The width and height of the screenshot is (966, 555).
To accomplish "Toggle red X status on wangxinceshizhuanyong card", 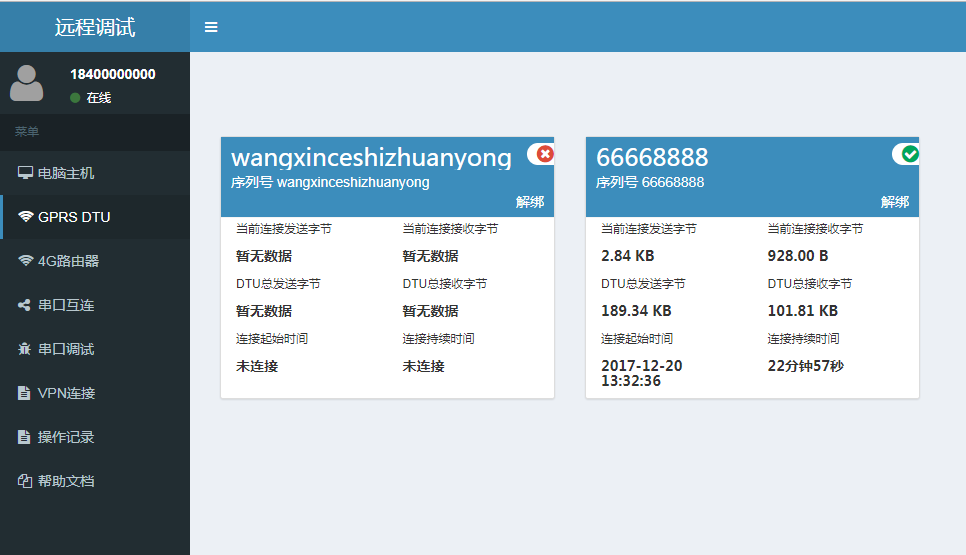I will click(x=544, y=154).
